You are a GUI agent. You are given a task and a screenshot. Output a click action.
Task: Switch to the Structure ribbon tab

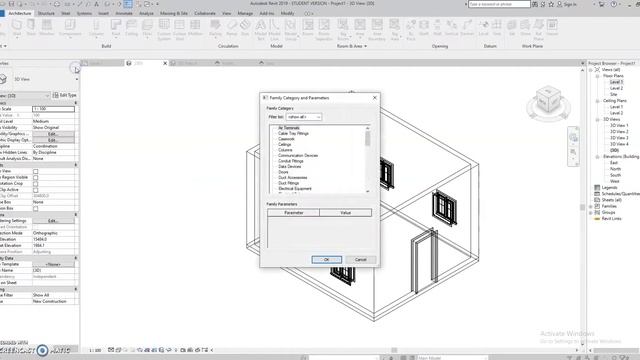point(46,13)
